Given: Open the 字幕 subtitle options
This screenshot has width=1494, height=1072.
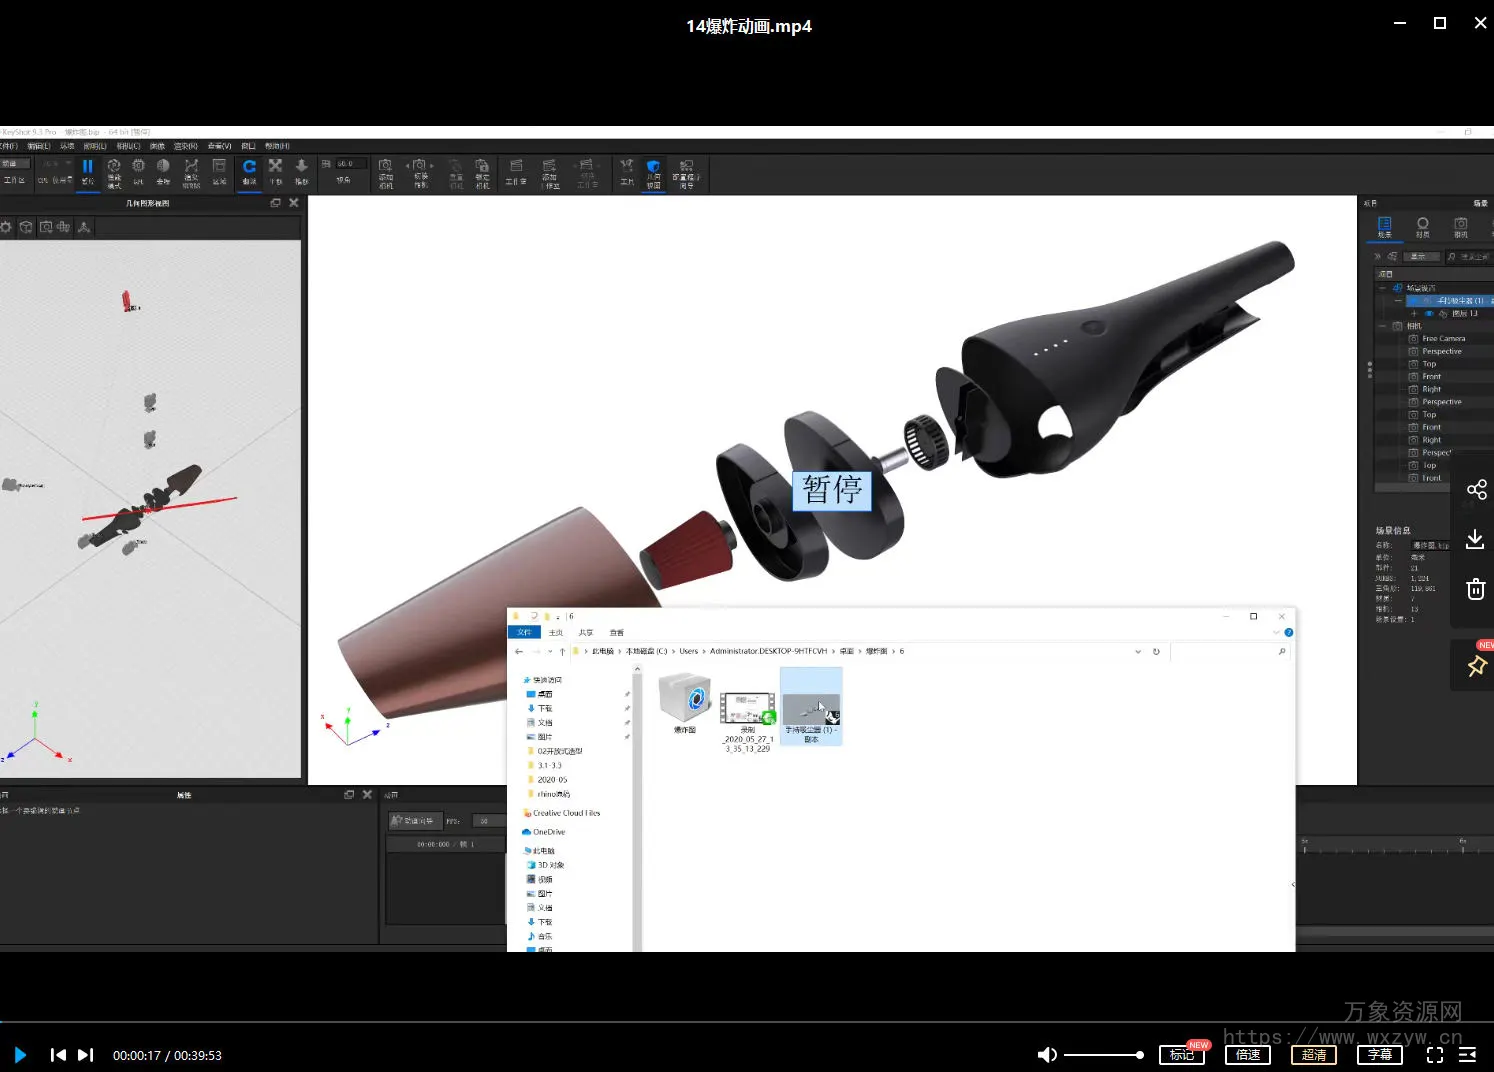Looking at the screenshot, I should pyautogui.click(x=1379, y=1055).
